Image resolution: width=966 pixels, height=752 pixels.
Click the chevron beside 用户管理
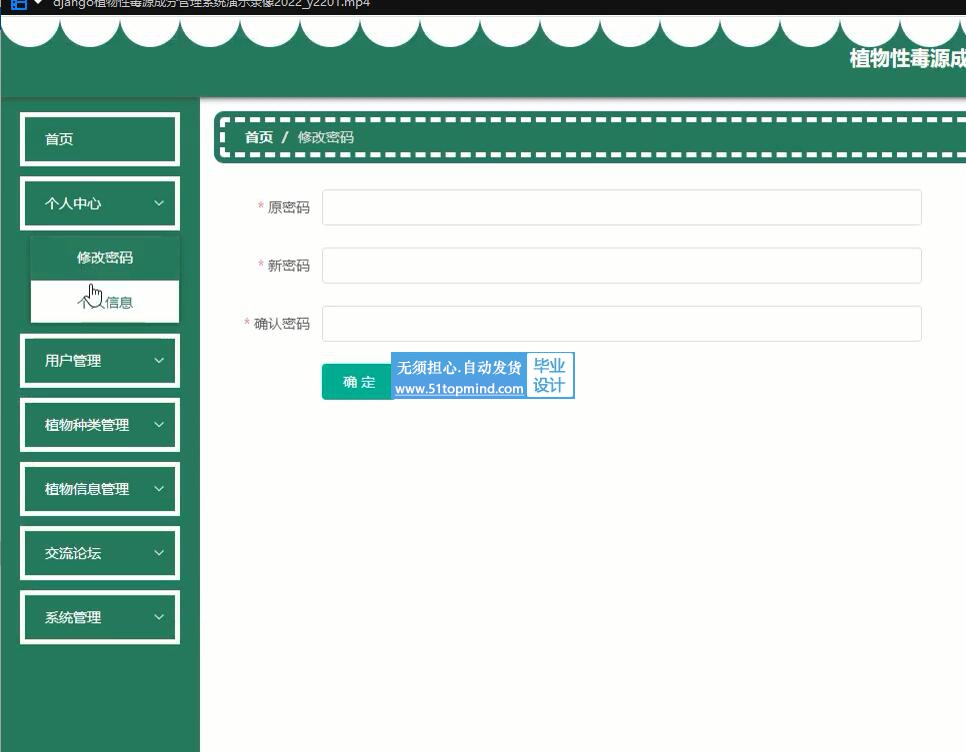click(159, 360)
